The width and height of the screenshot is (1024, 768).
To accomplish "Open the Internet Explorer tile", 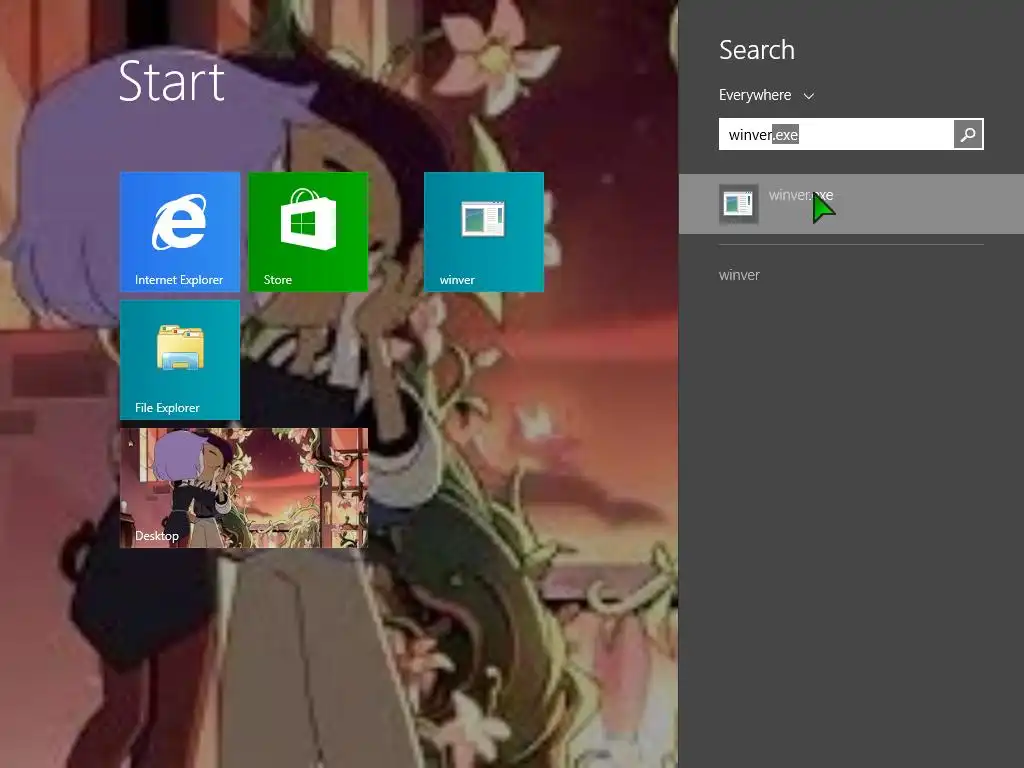I will click(180, 232).
